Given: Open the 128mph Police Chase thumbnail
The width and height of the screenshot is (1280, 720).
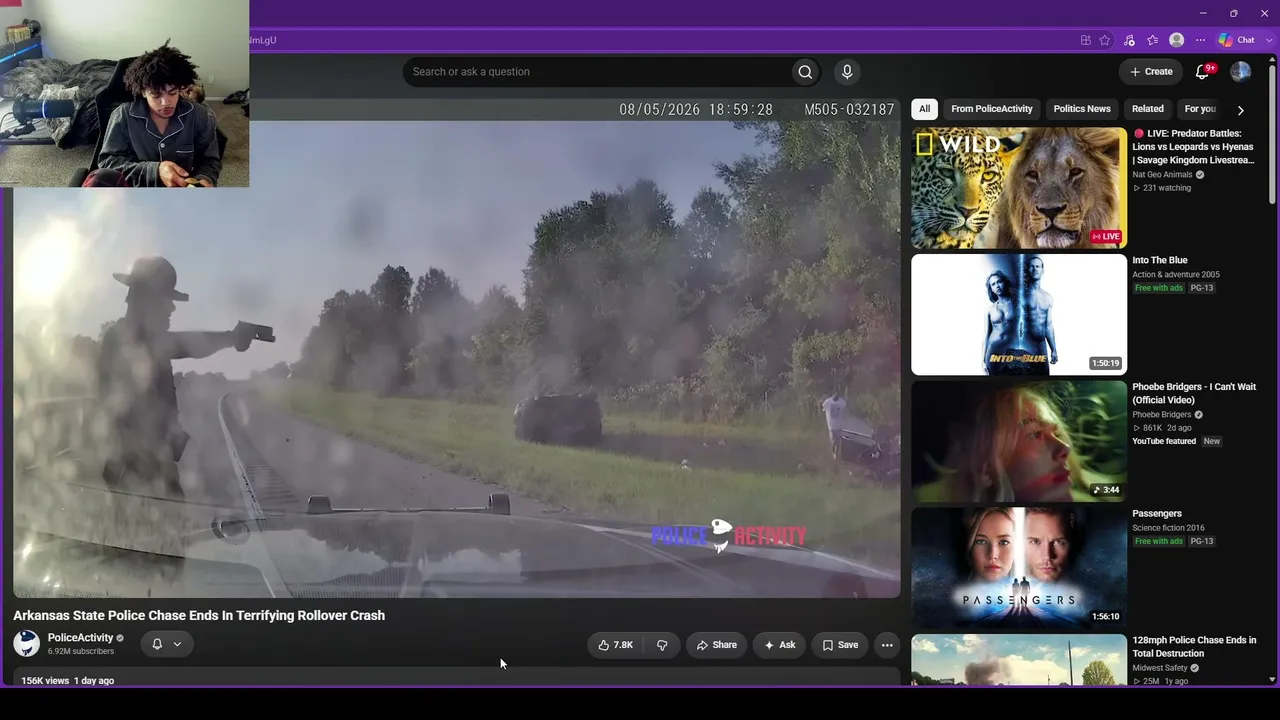Looking at the screenshot, I should click(1019, 660).
